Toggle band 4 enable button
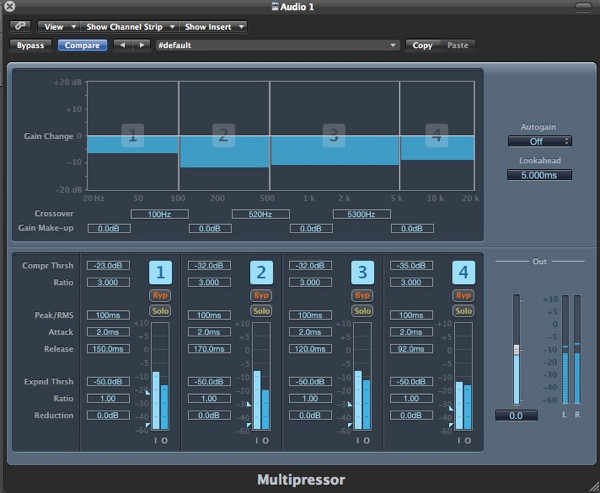 tap(463, 273)
